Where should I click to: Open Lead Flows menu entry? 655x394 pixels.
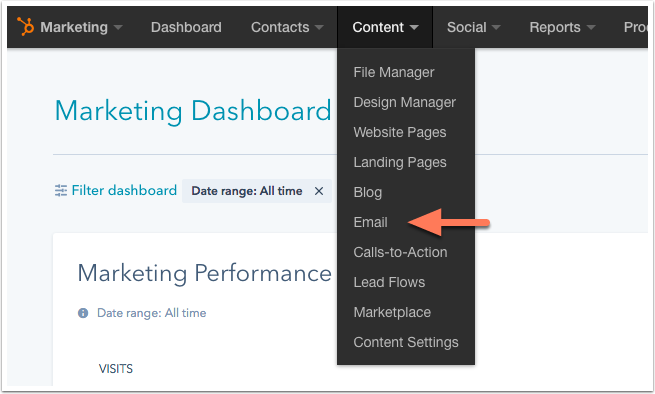click(389, 282)
